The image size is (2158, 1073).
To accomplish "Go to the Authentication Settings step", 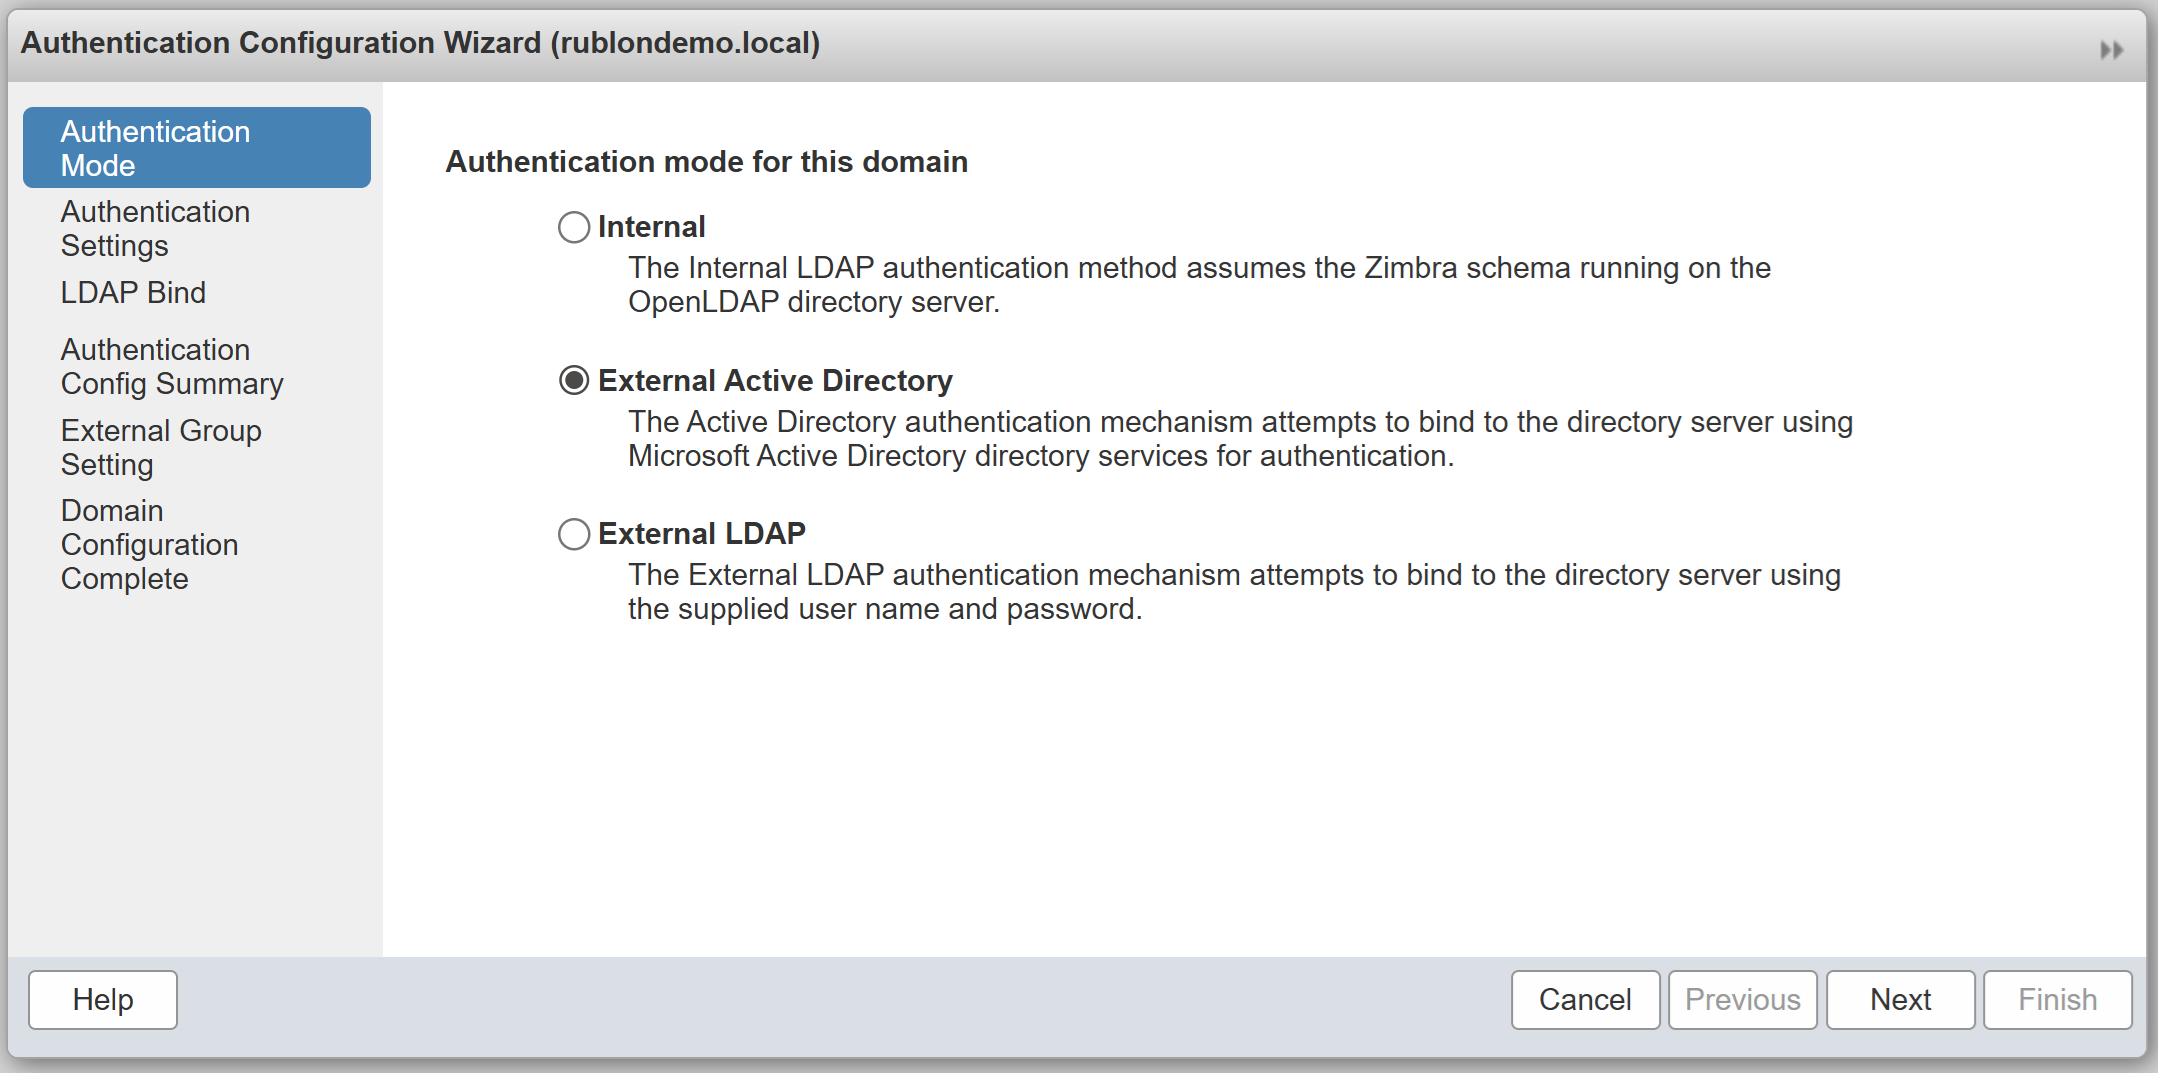I will tap(155, 229).
